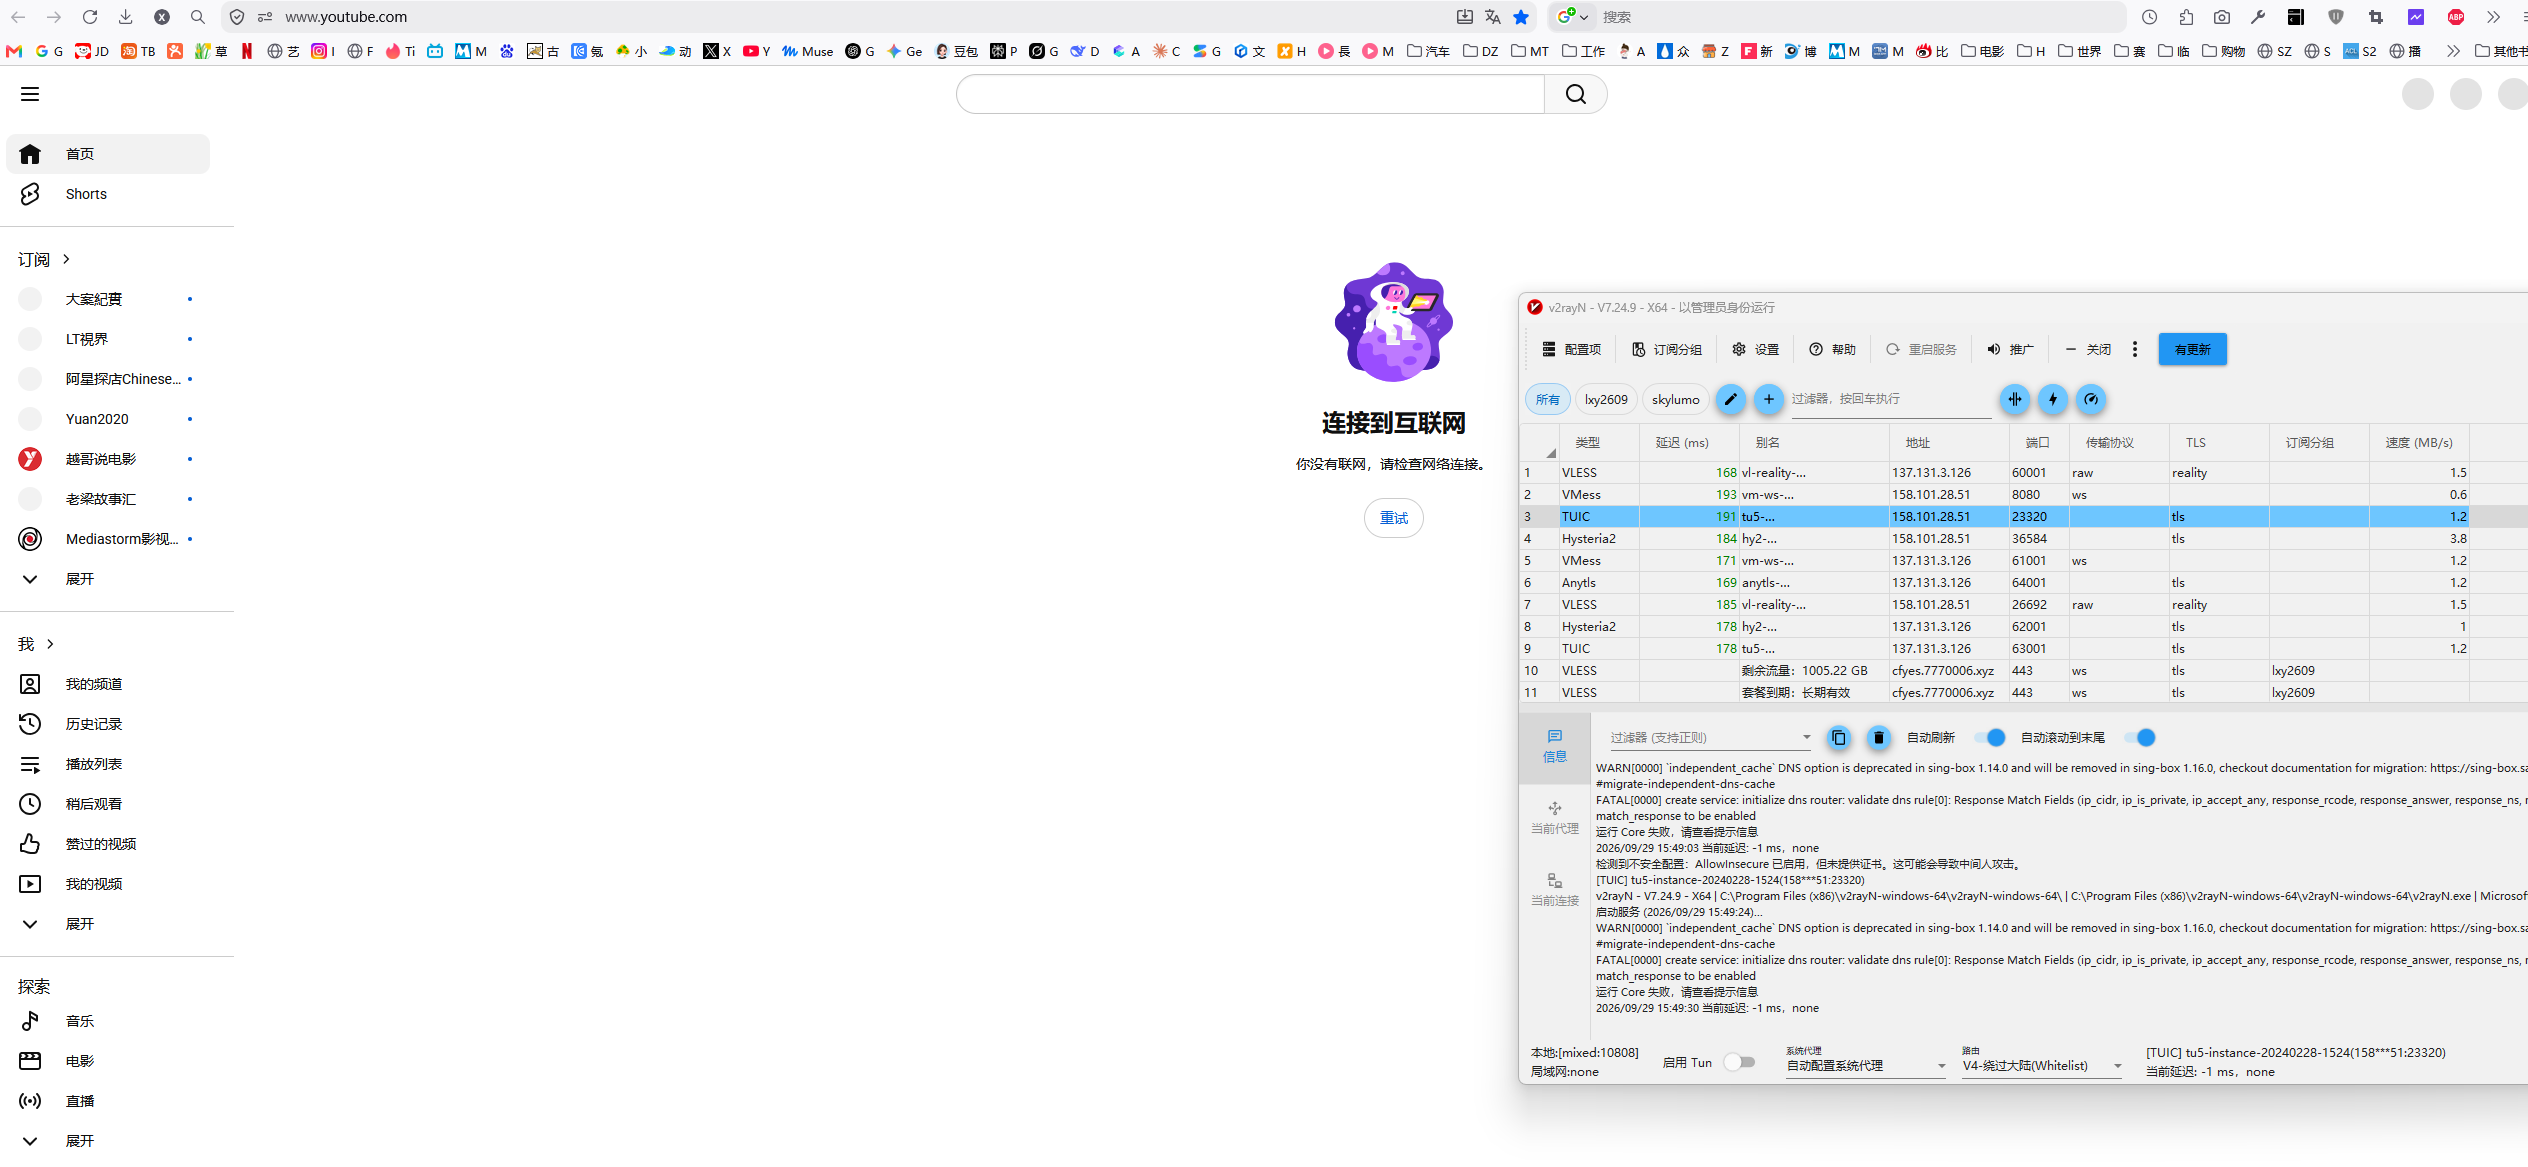2528x1167 pixels.
Task: Toggle the 自动刷新 switch
Action: [x=1990, y=738]
